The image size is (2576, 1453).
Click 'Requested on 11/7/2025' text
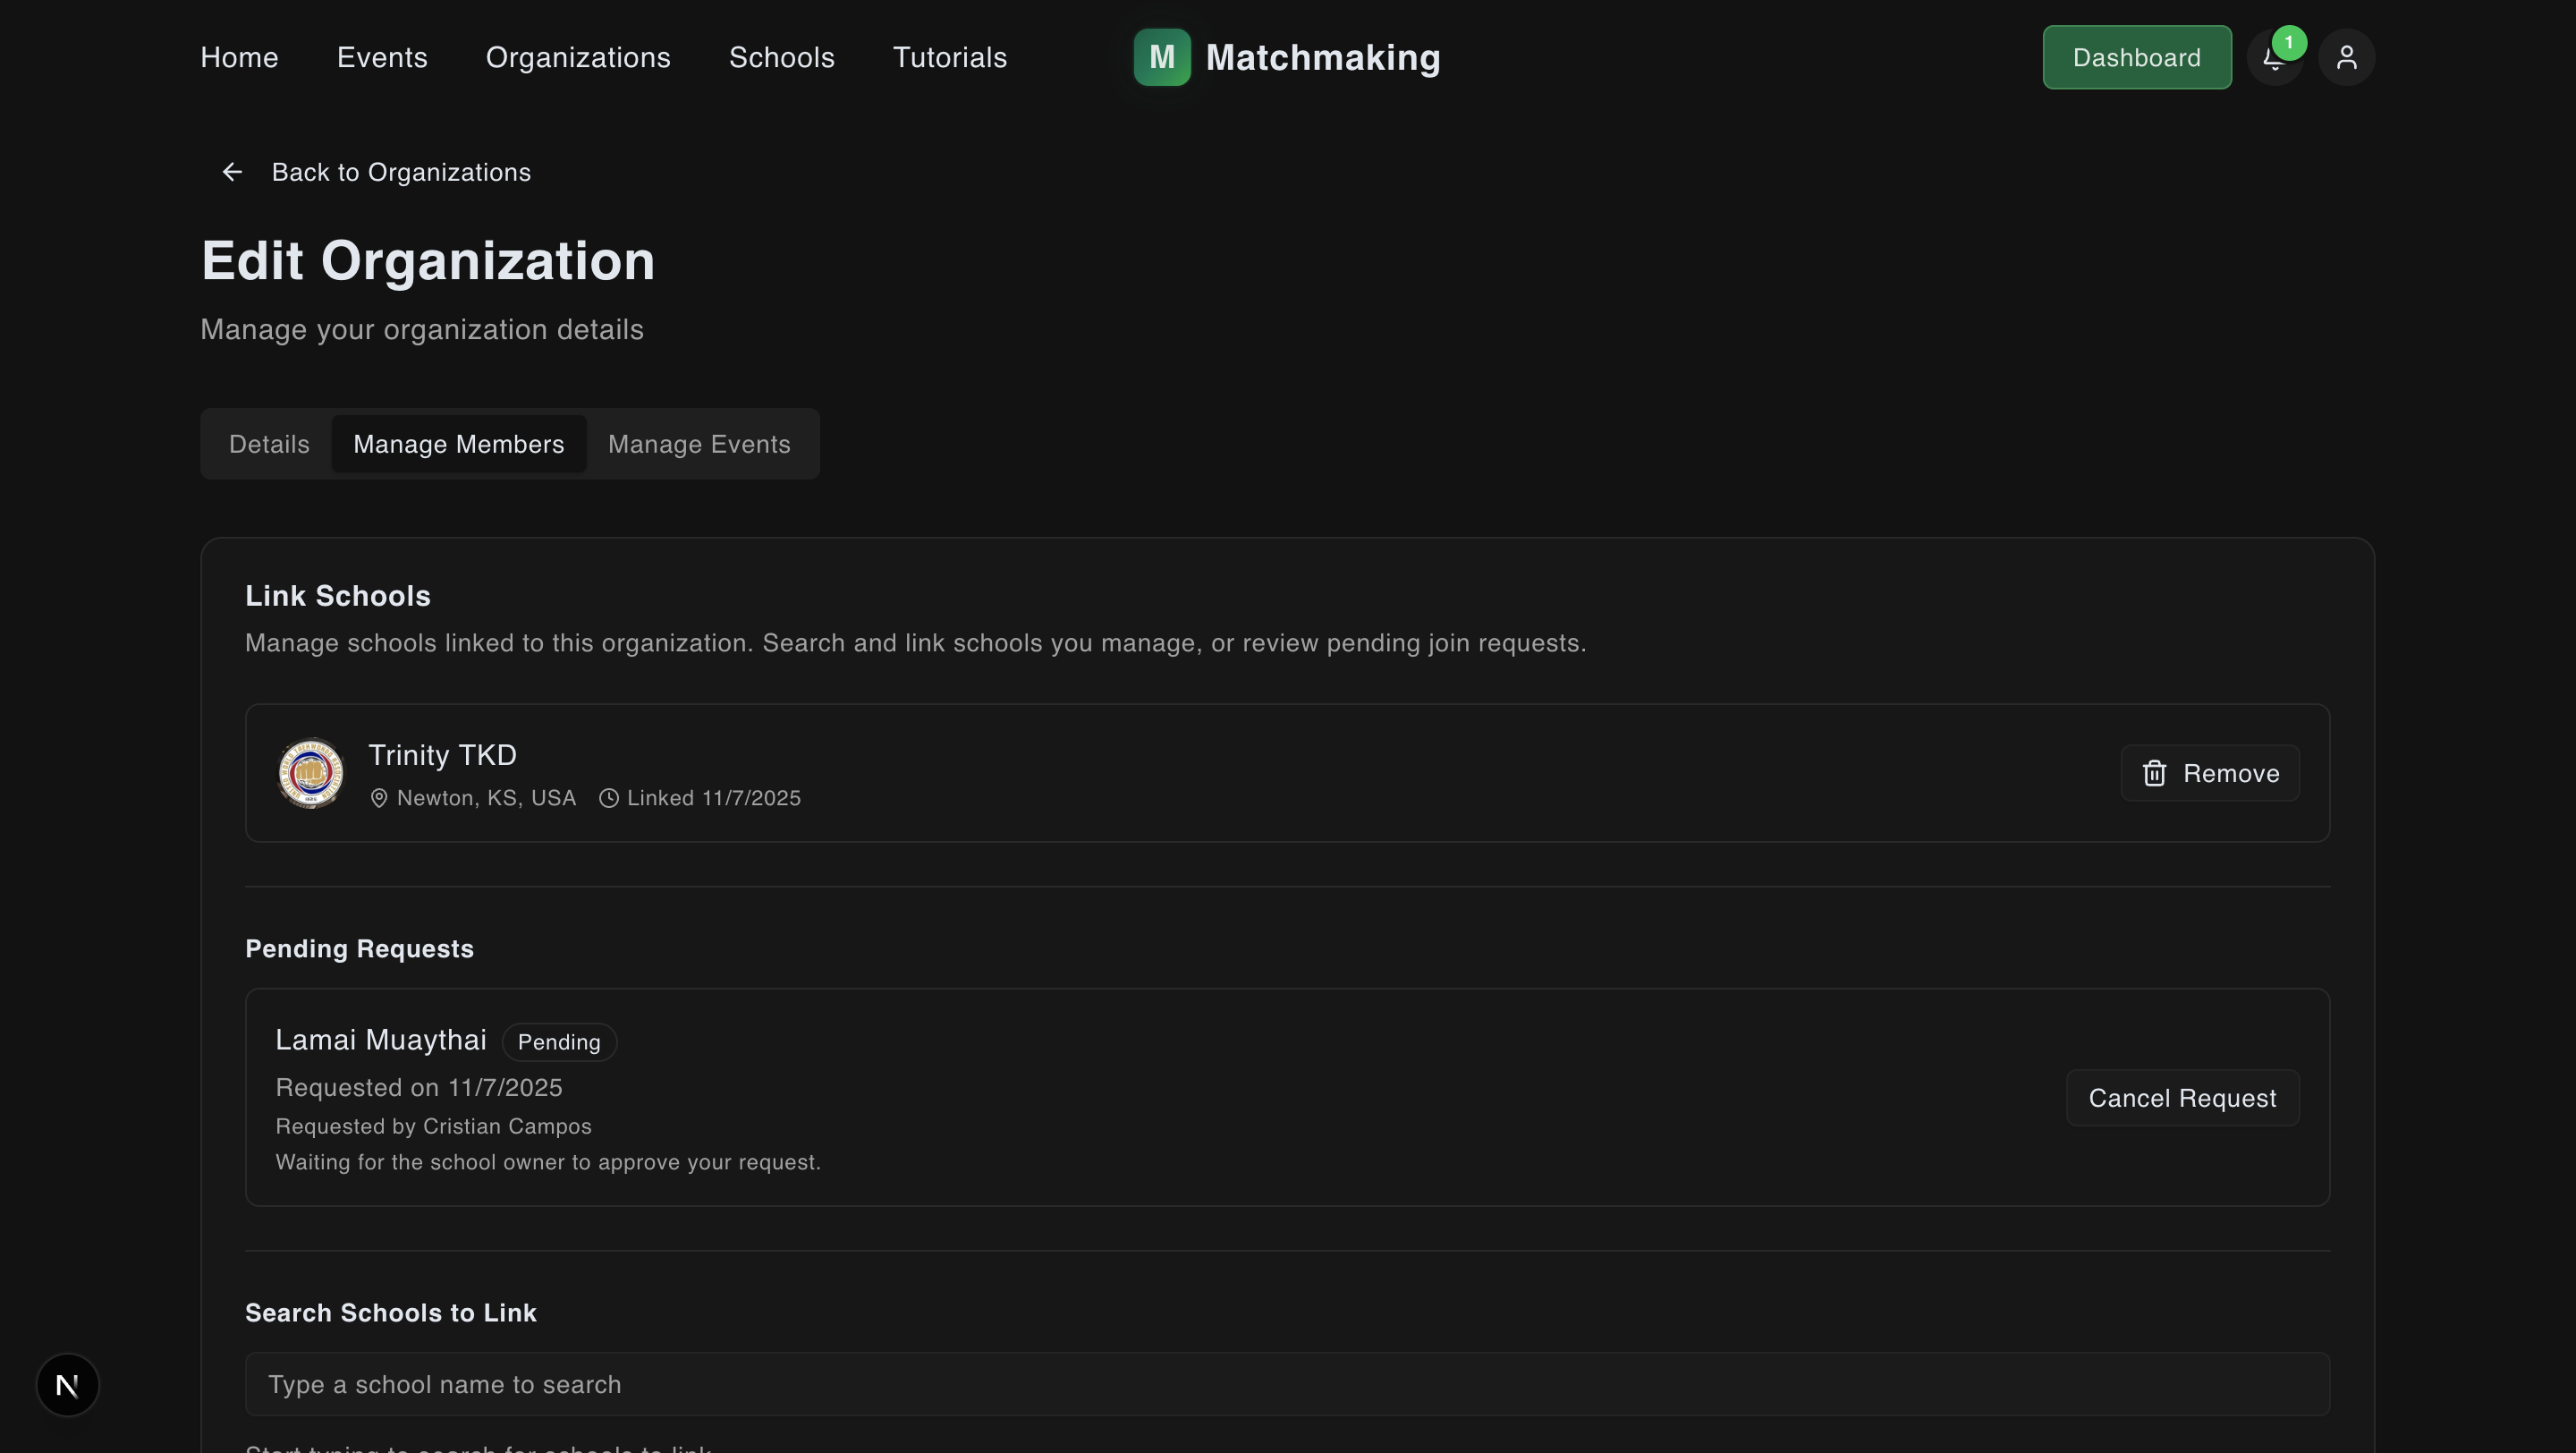[x=419, y=1087]
